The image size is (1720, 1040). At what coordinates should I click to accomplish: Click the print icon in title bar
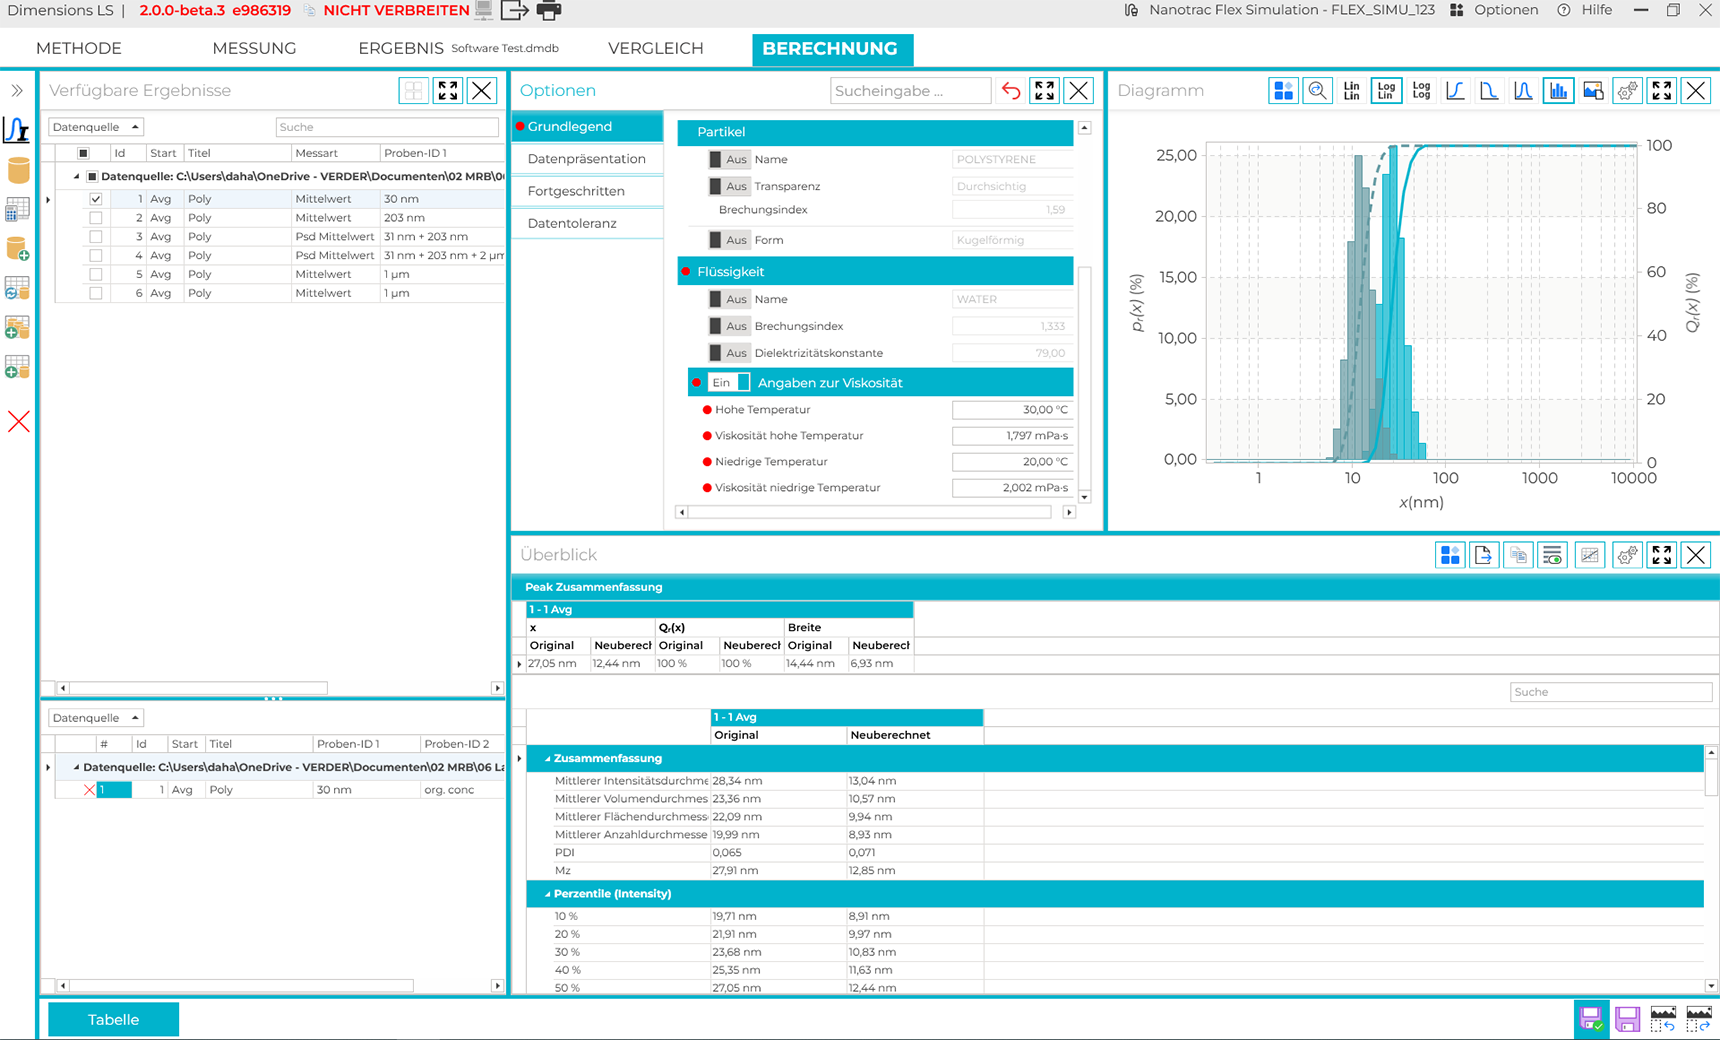pyautogui.click(x=549, y=11)
